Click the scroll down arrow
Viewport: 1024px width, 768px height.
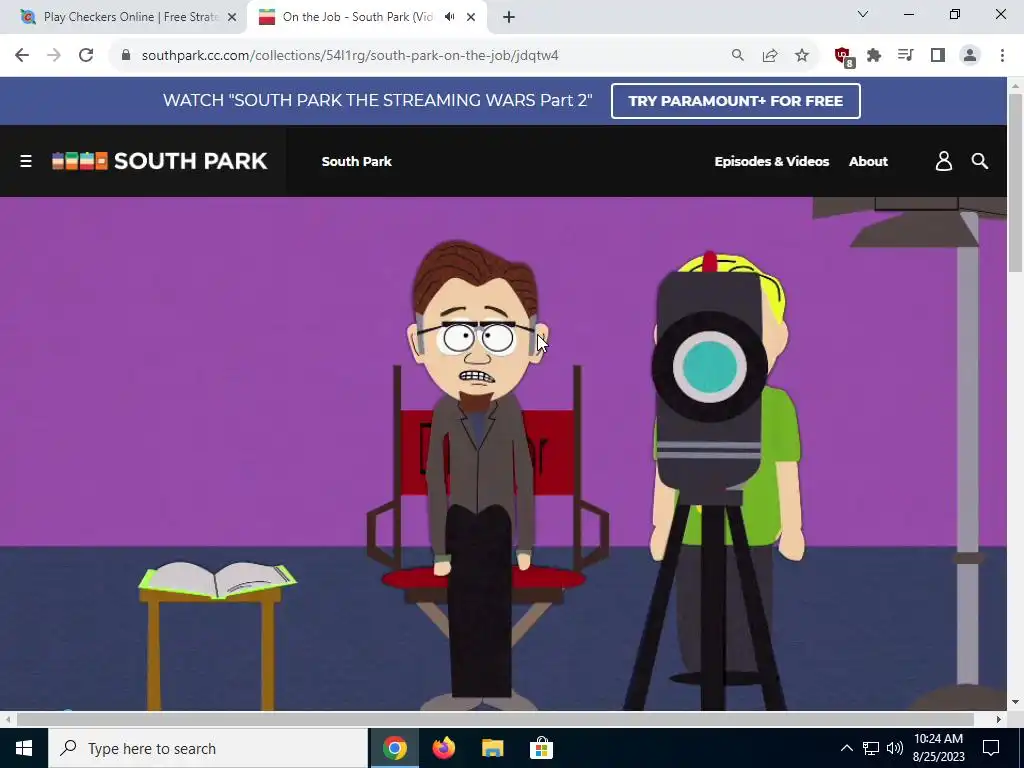(1015, 703)
